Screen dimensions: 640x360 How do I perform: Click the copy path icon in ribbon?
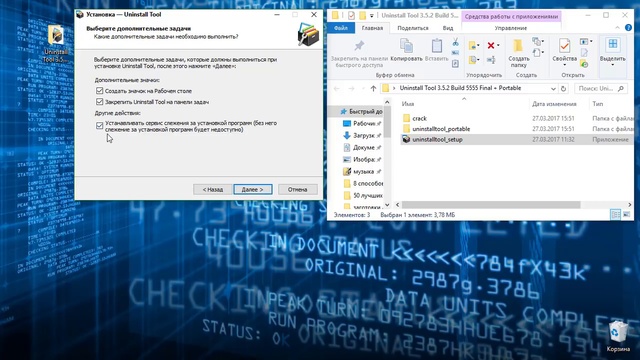456,53
